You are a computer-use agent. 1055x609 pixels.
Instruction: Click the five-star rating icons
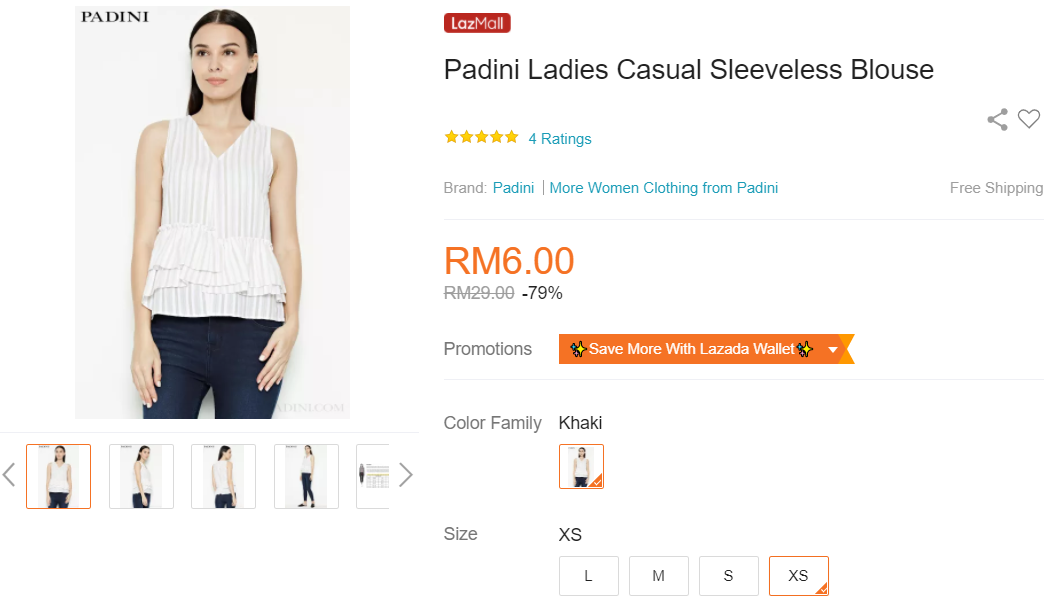coord(481,138)
